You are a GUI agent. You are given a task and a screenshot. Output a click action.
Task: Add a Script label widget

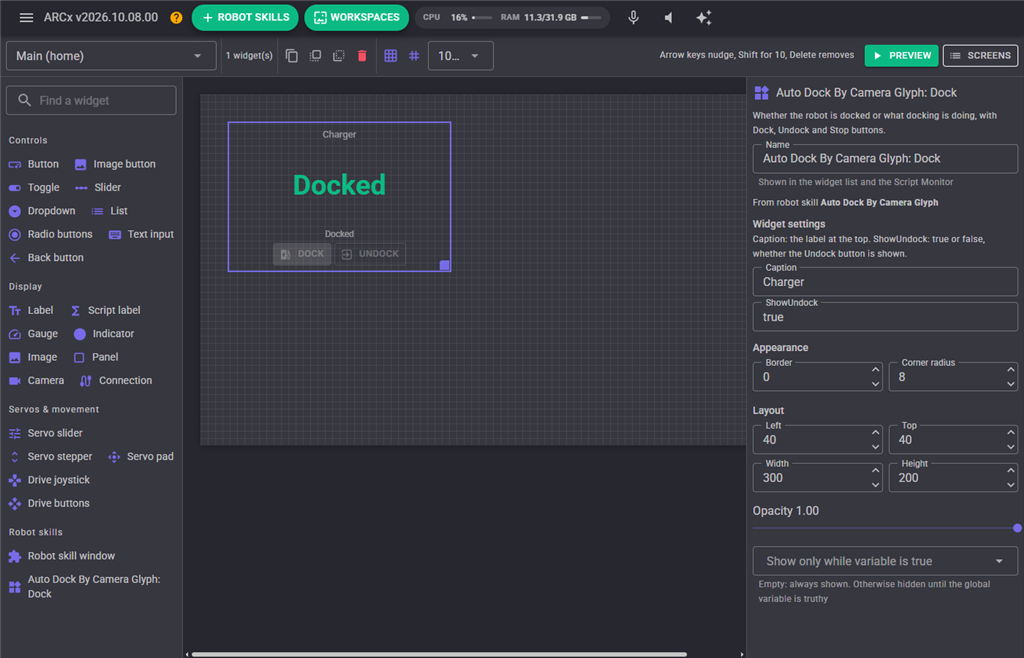tap(104, 311)
